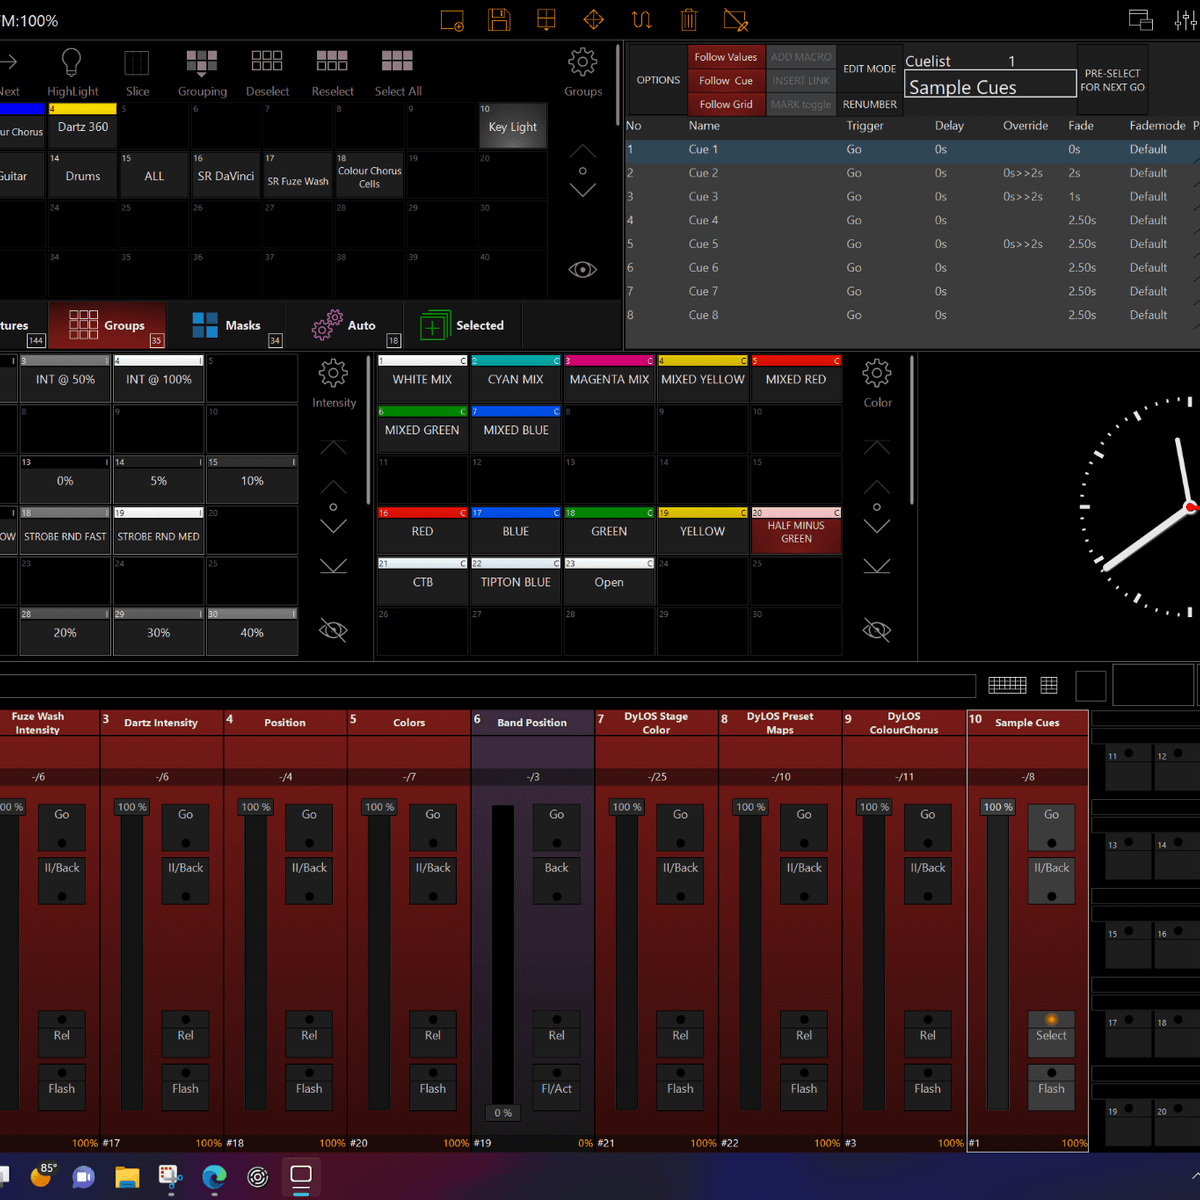
Task: Switch to the Selected tab
Action: coord(462,325)
